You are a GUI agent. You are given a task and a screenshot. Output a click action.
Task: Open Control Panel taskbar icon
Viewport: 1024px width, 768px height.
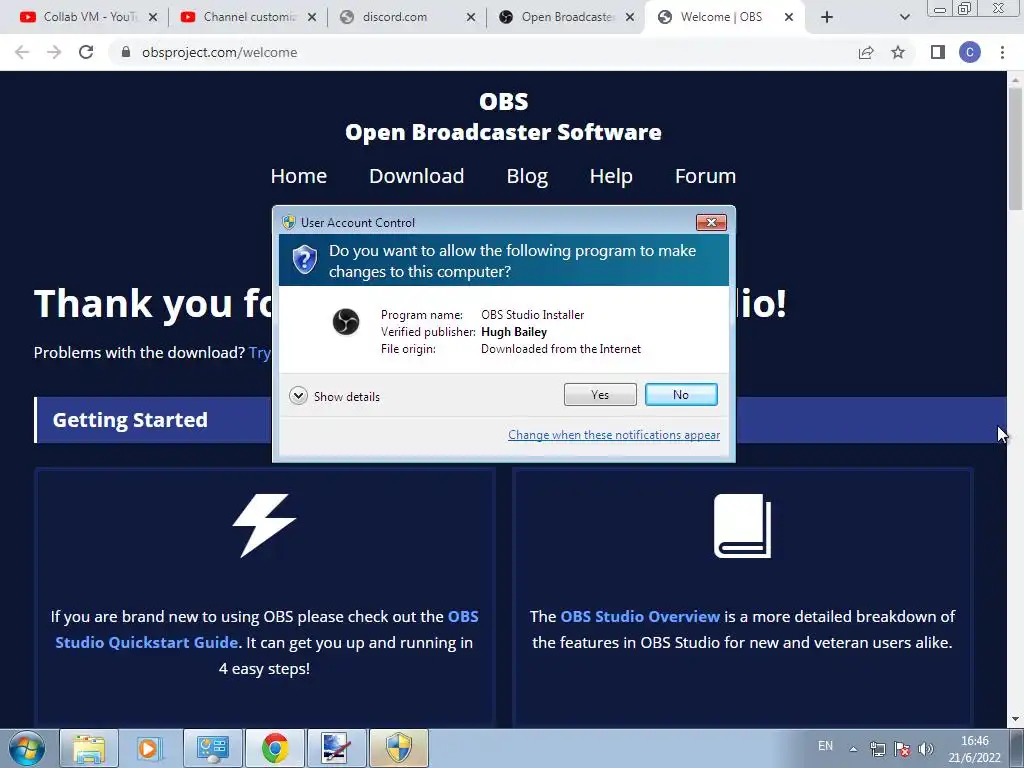click(213, 748)
